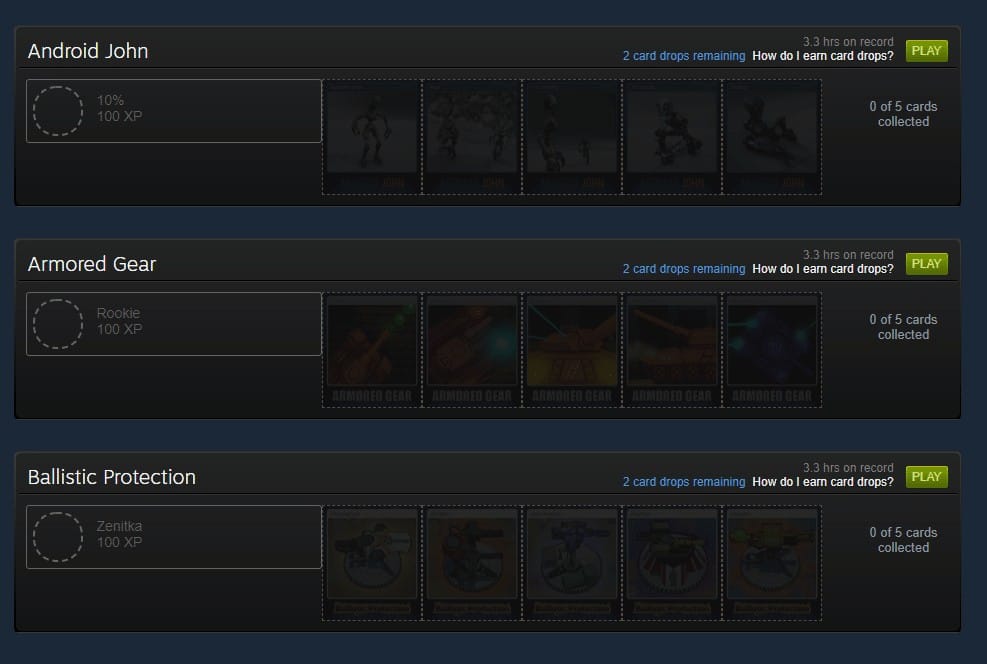987x664 pixels.
Task: Select the Armored Gear Rookie badge icon
Action: pos(58,324)
